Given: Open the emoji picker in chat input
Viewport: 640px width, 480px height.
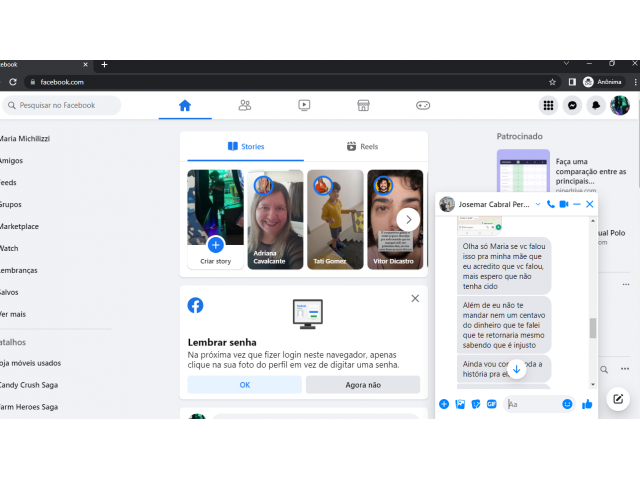Looking at the screenshot, I should (x=567, y=404).
